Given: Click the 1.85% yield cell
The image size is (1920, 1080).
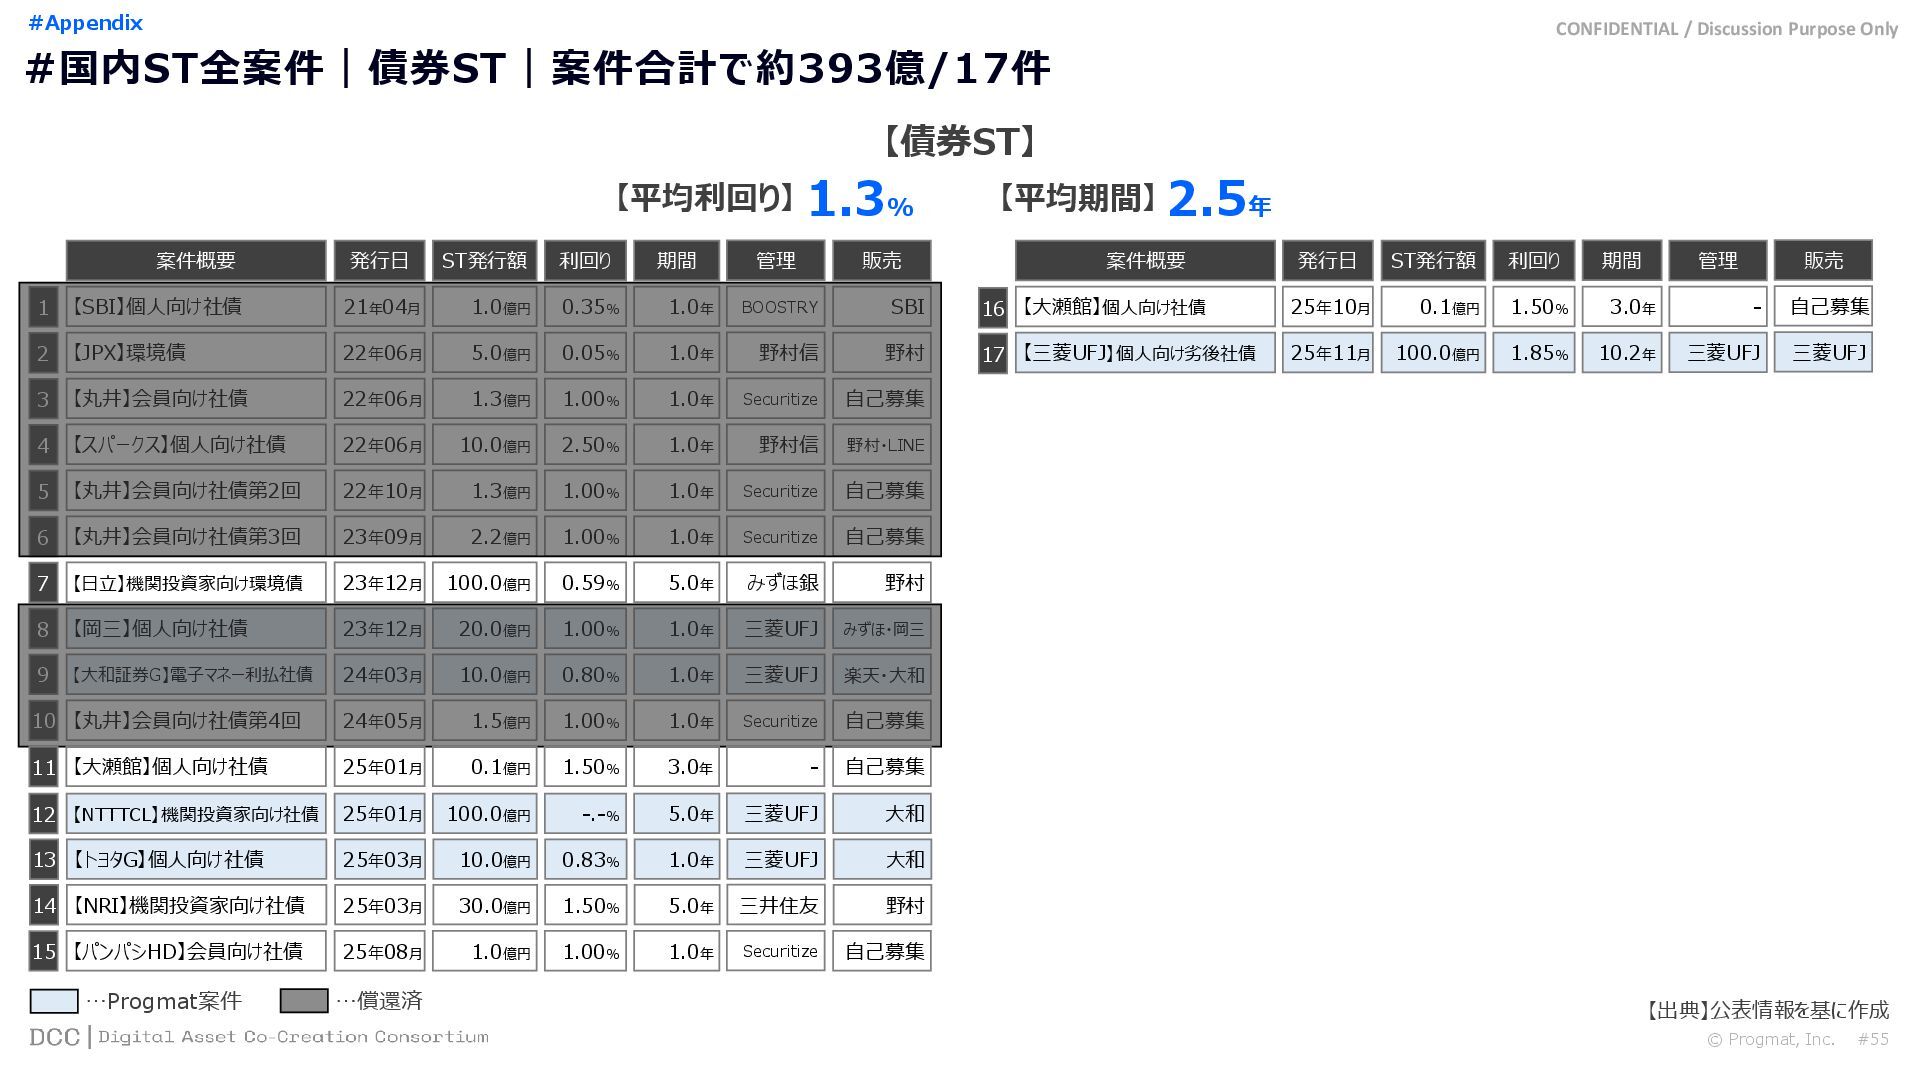Looking at the screenshot, I should (1533, 353).
